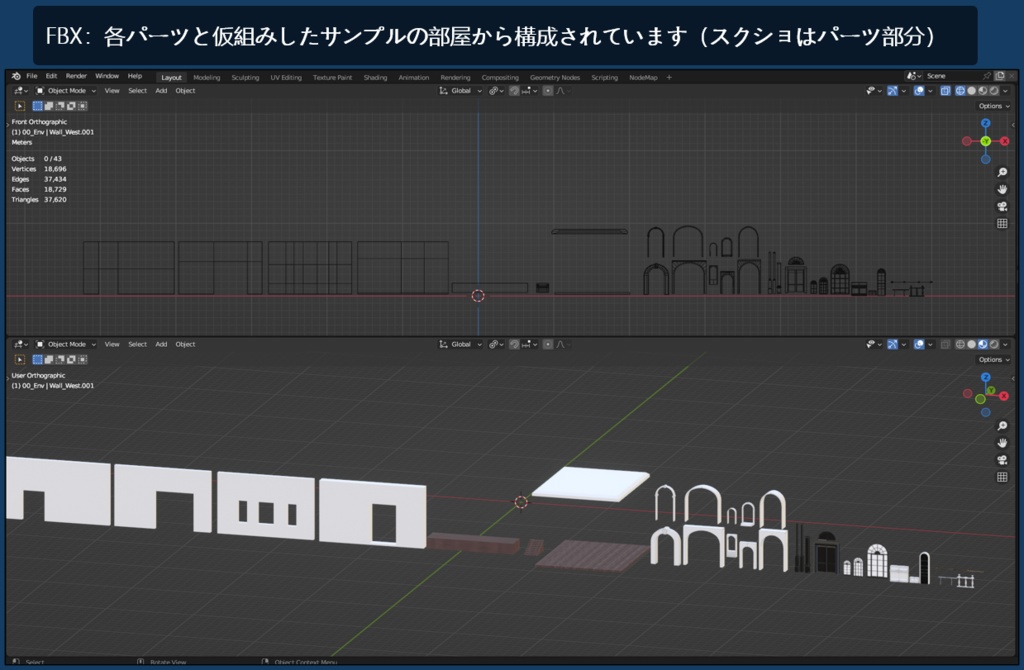Image resolution: width=1024 pixels, height=670 pixels.
Task: Open the Help menu
Action: click(x=135, y=76)
